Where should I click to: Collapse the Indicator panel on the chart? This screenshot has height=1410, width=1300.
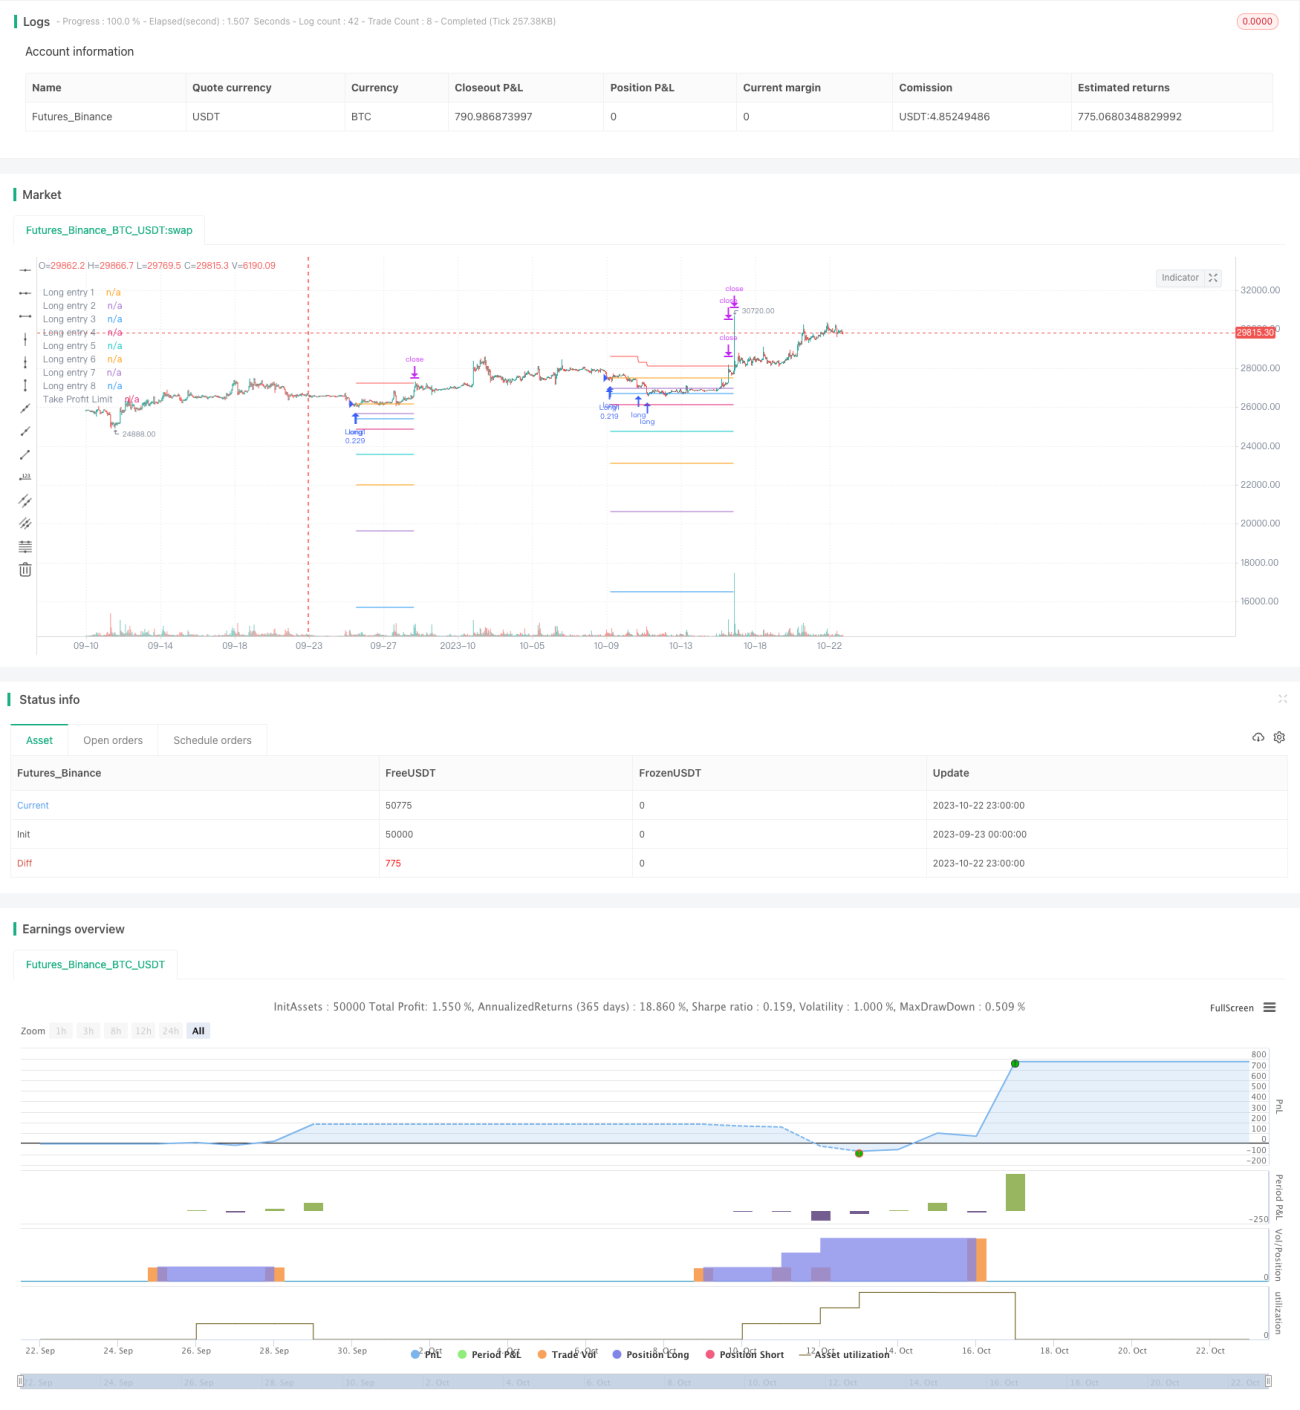pyautogui.click(x=1213, y=278)
